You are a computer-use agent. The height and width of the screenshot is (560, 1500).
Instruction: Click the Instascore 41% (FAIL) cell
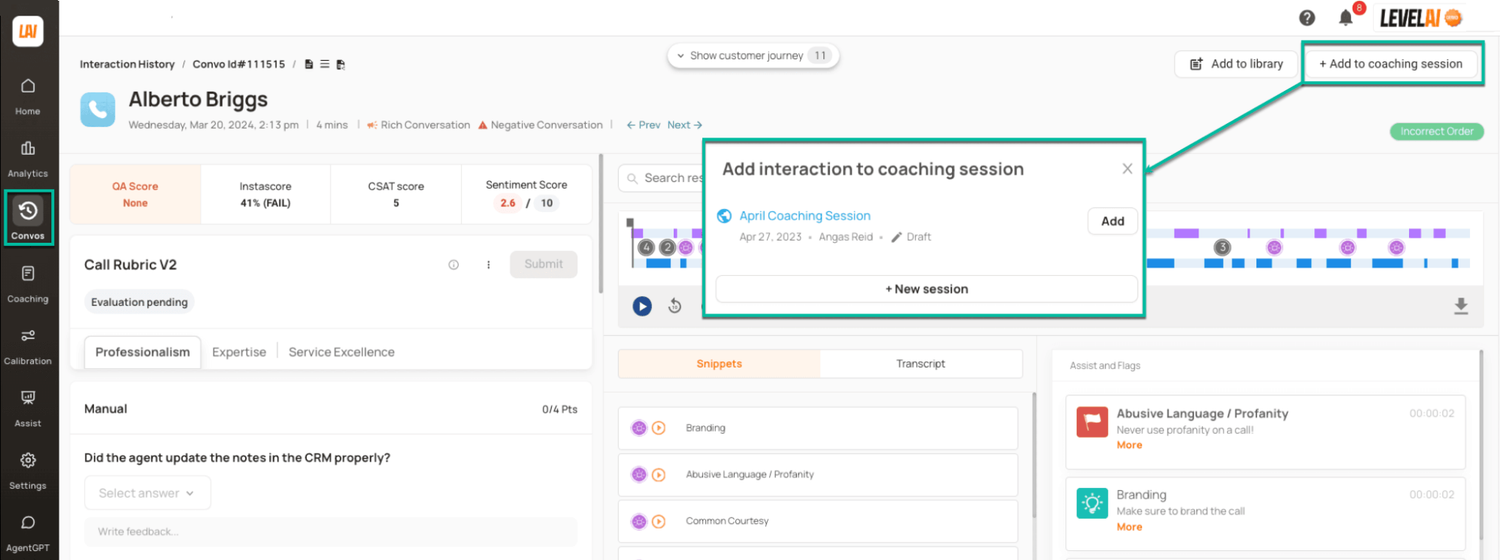tap(265, 194)
